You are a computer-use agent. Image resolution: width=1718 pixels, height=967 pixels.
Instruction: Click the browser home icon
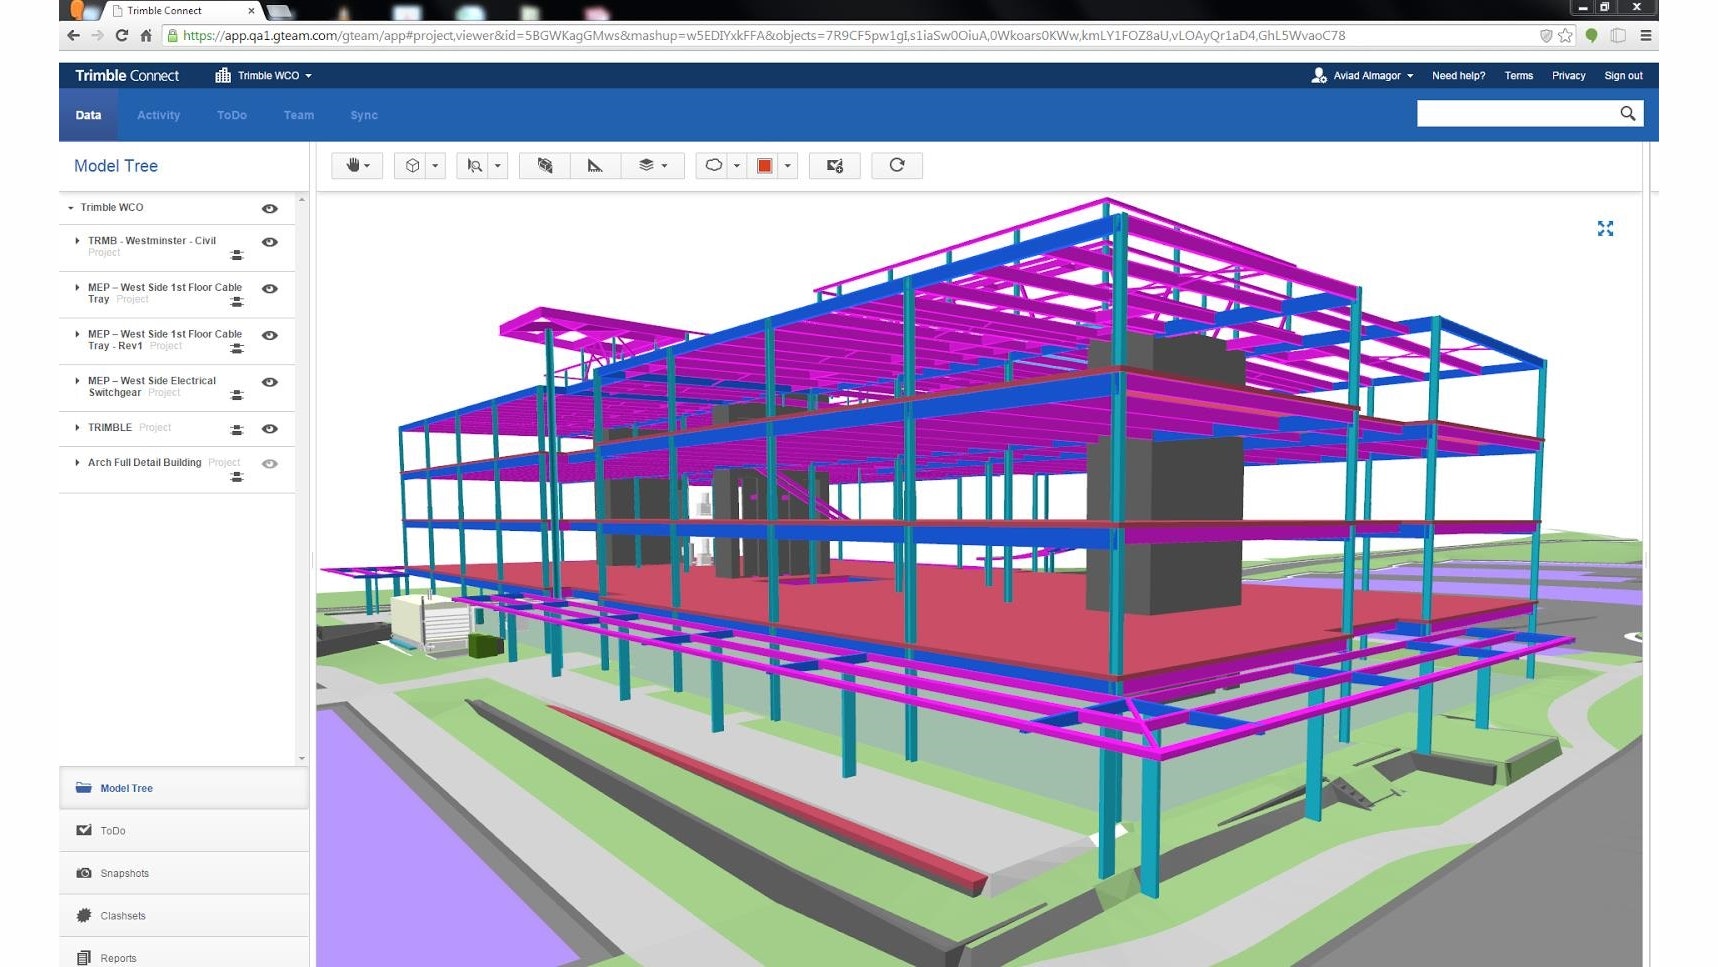(146, 35)
